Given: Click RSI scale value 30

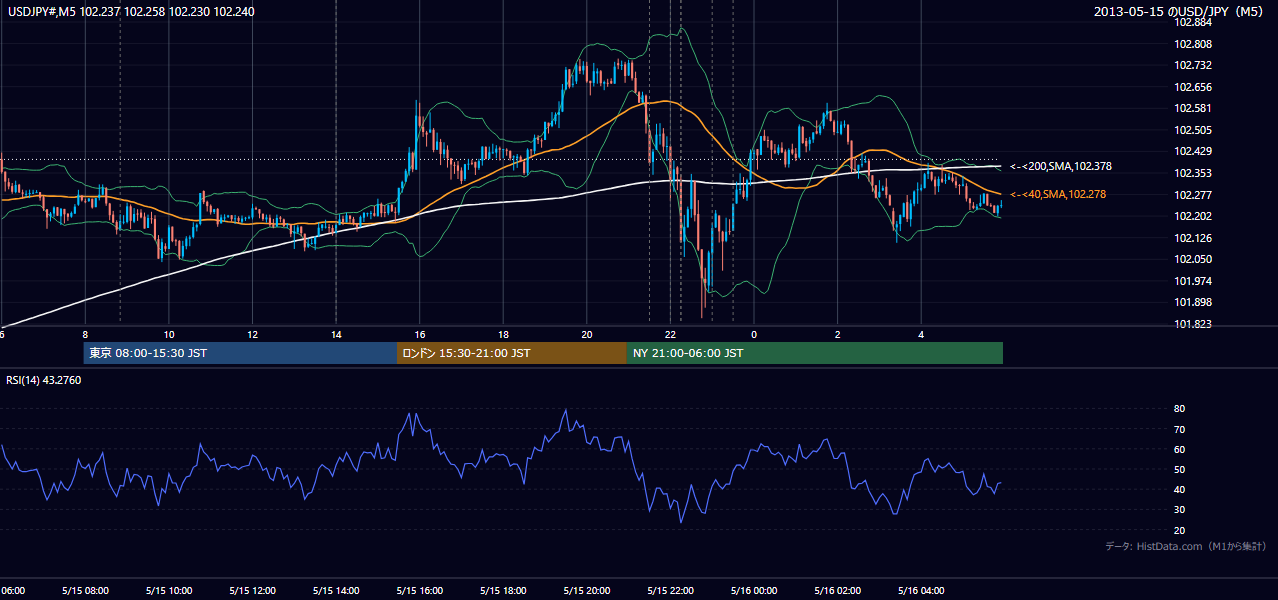Looking at the screenshot, I should (1180, 510).
